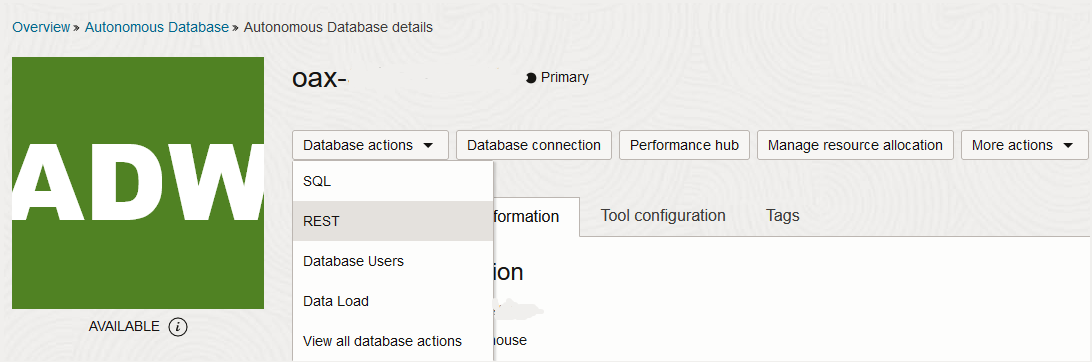Open the Performance hub

pyautogui.click(x=684, y=145)
